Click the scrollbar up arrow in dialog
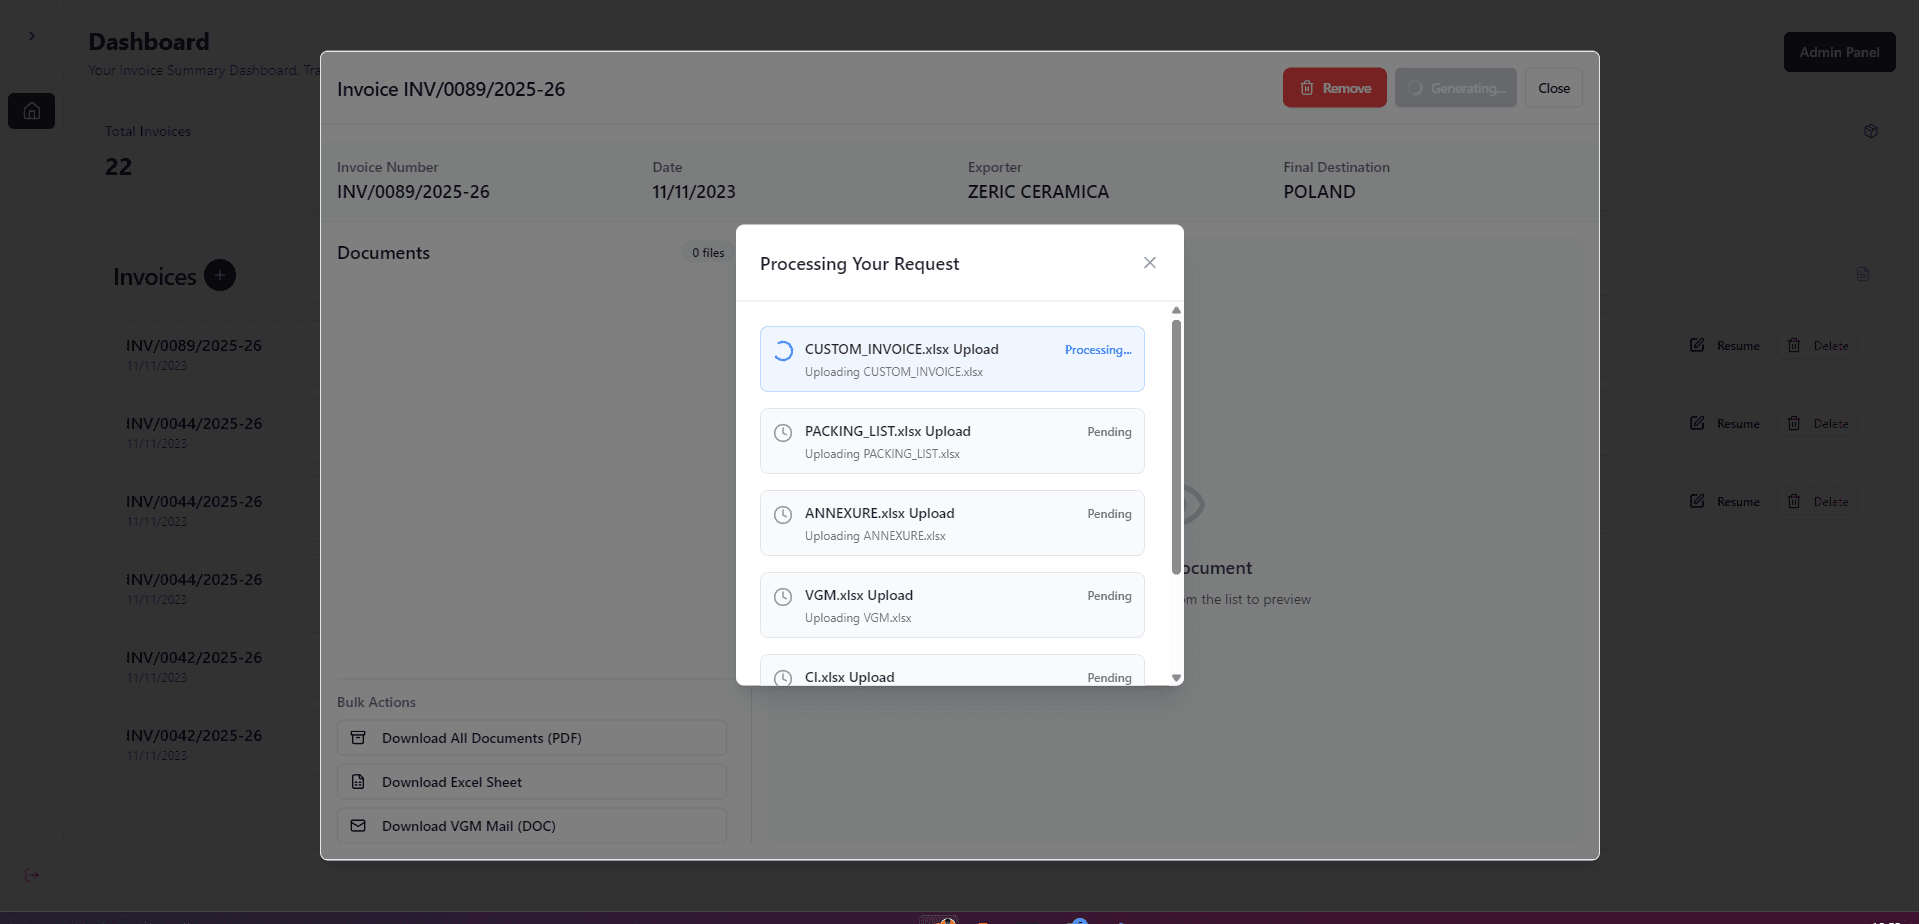This screenshot has width=1919, height=924. point(1176,310)
